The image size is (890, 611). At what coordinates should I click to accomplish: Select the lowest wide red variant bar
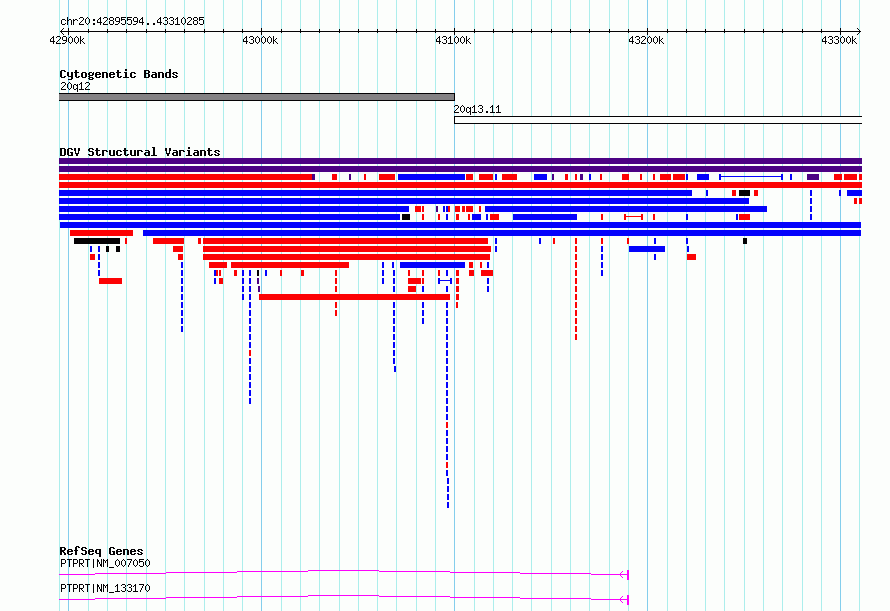point(354,297)
